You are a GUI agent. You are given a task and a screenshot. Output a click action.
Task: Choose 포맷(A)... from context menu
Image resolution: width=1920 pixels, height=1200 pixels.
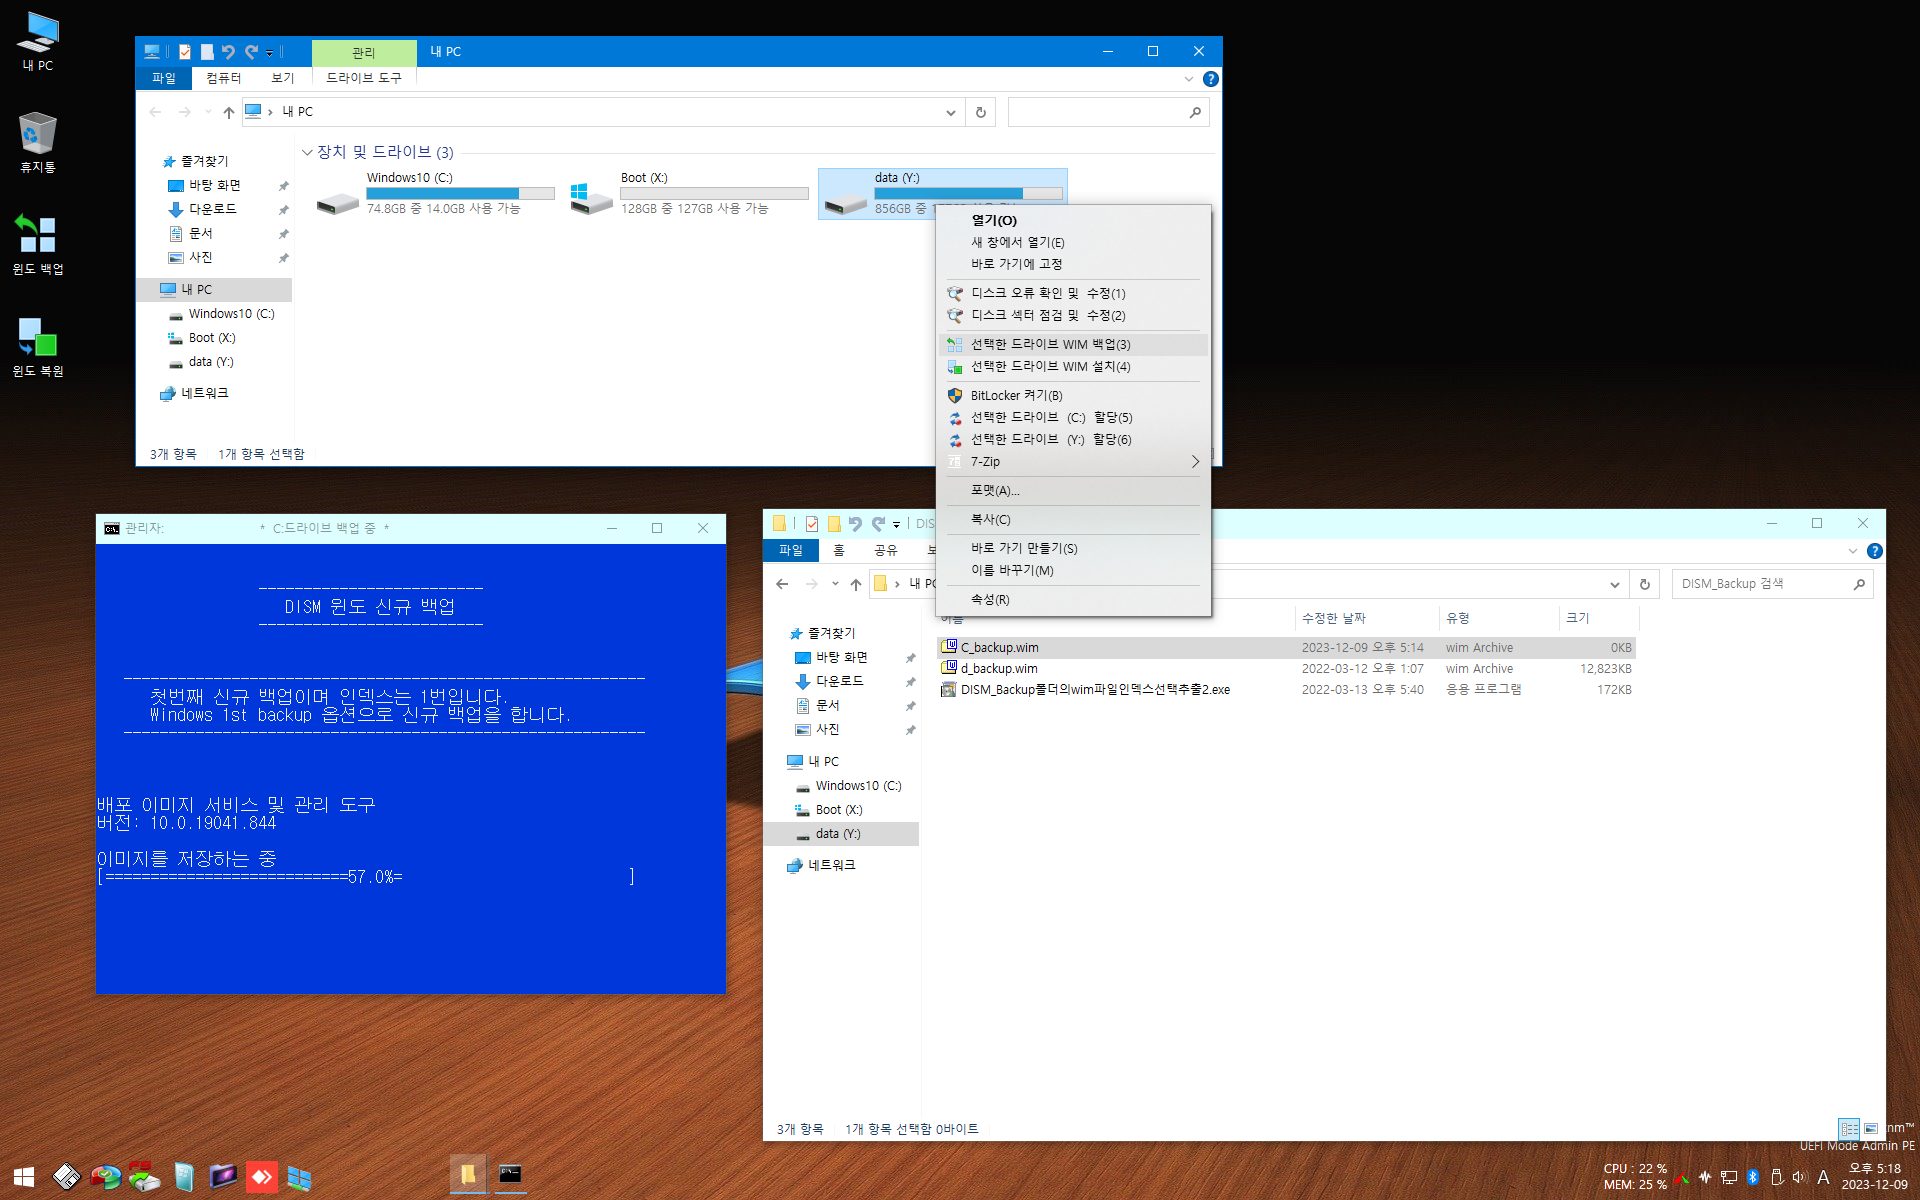(1074, 490)
